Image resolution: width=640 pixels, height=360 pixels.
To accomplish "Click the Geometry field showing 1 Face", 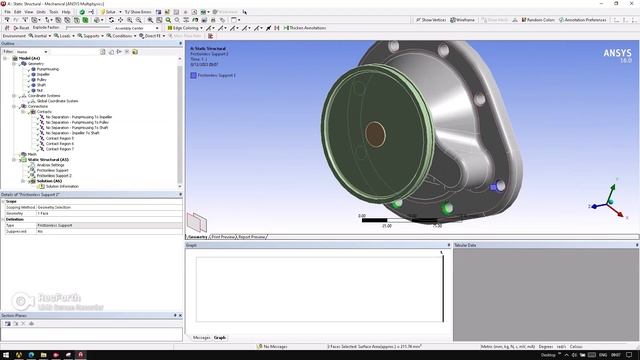I will 109,213.
